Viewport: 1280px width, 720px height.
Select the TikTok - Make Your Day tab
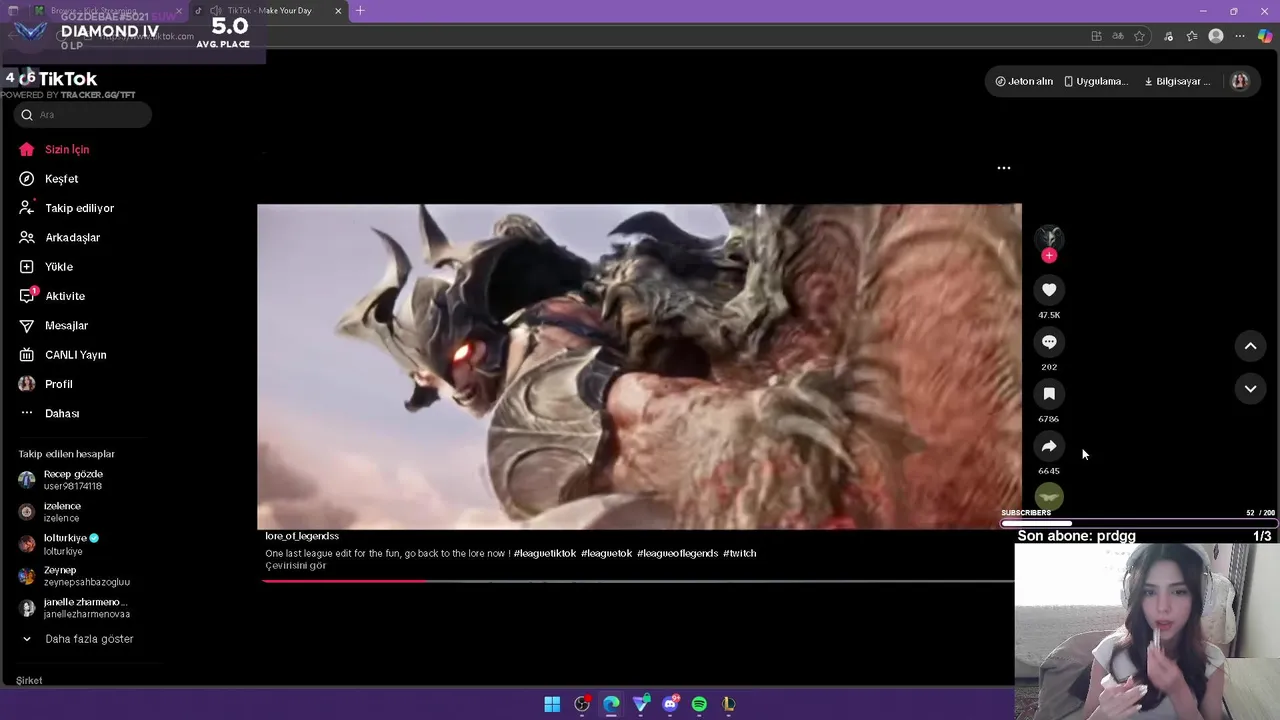[x=269, y=11]
